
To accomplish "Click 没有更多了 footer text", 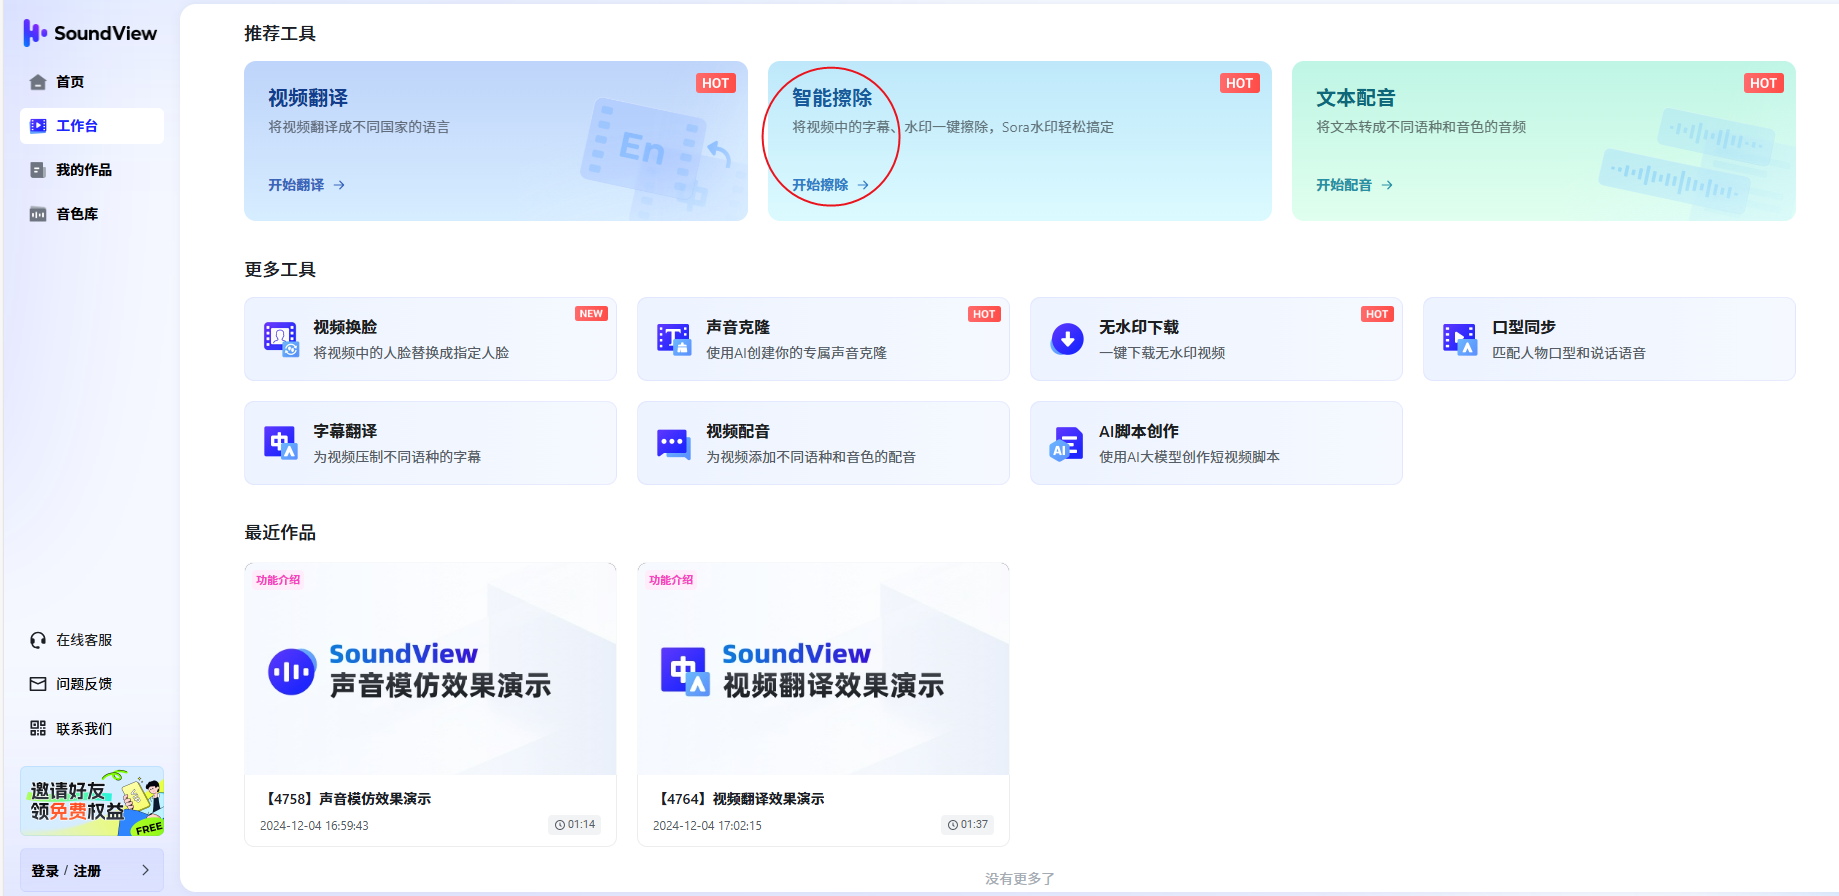I will click(x=1020, y=878).
